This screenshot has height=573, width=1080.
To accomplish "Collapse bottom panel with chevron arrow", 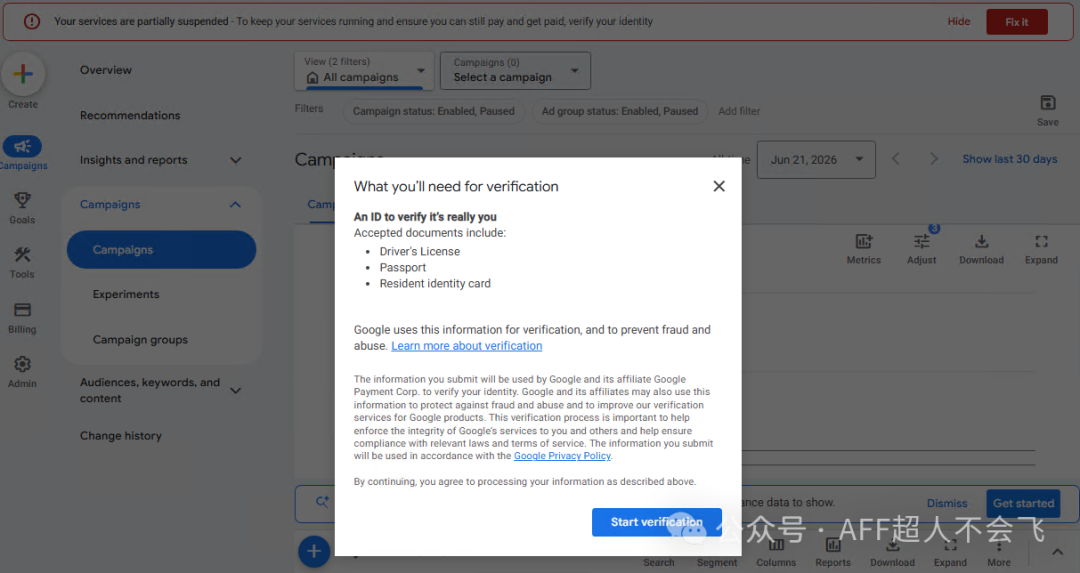I will pos(1057,552).
